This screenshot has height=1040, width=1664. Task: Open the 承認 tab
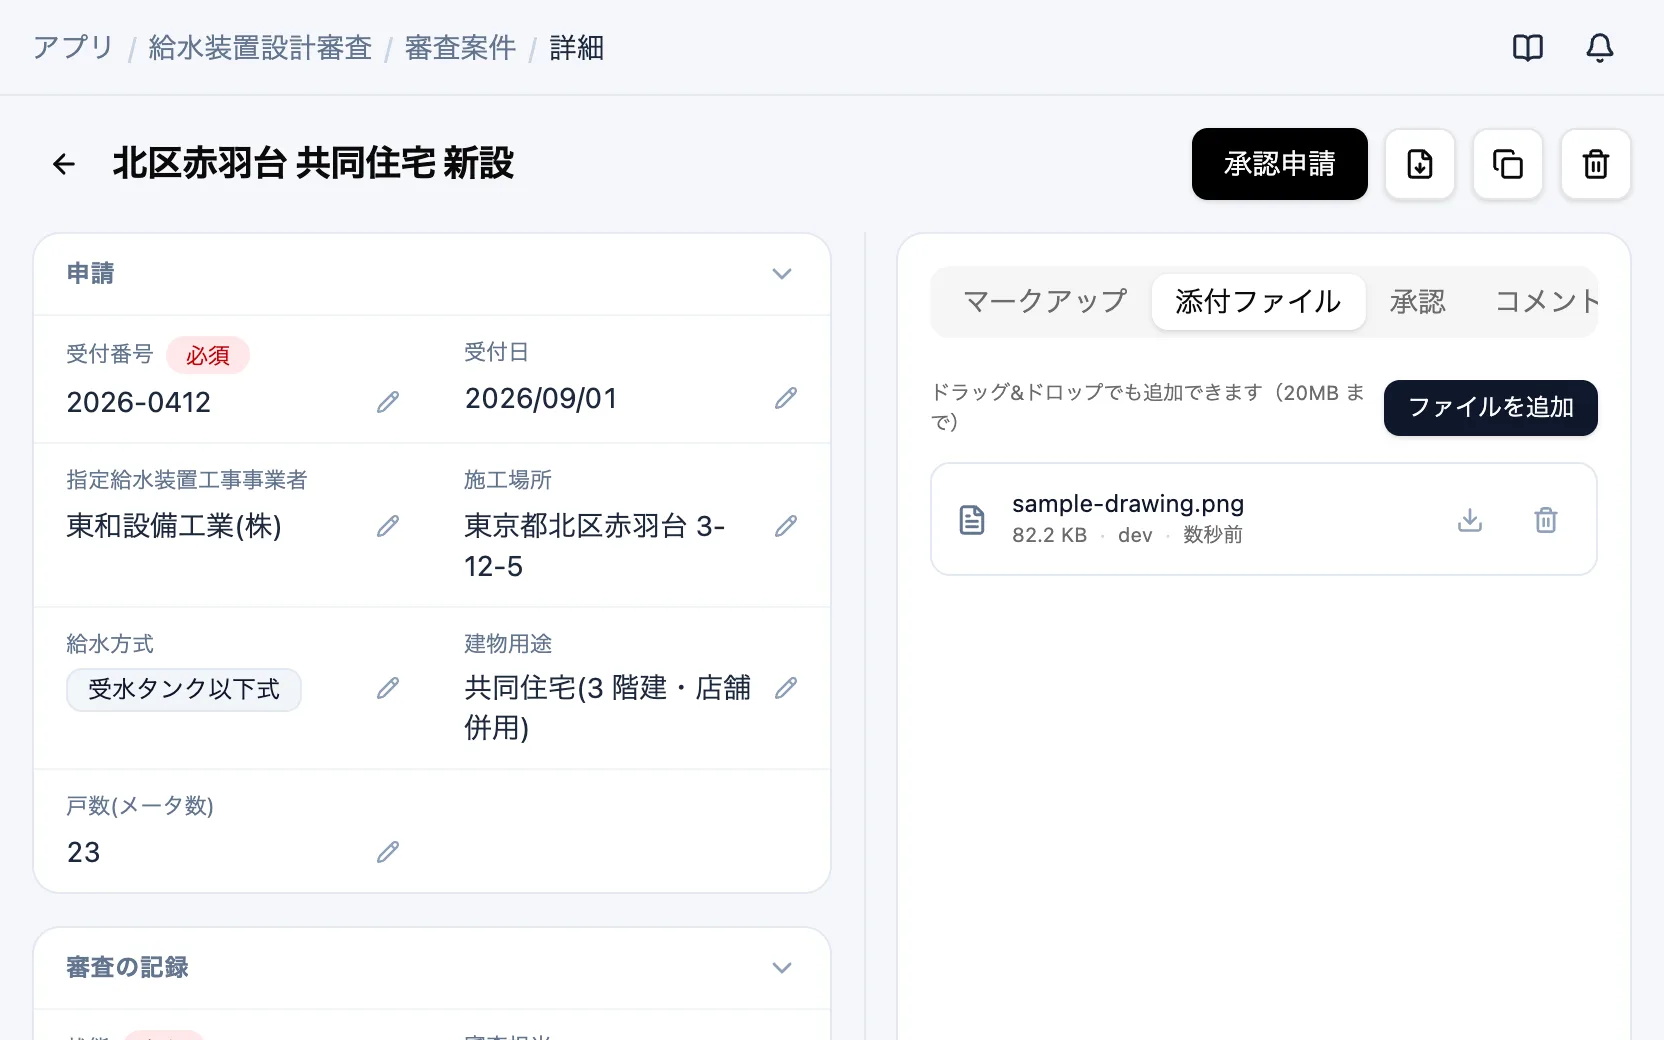tap(1417, 302)
